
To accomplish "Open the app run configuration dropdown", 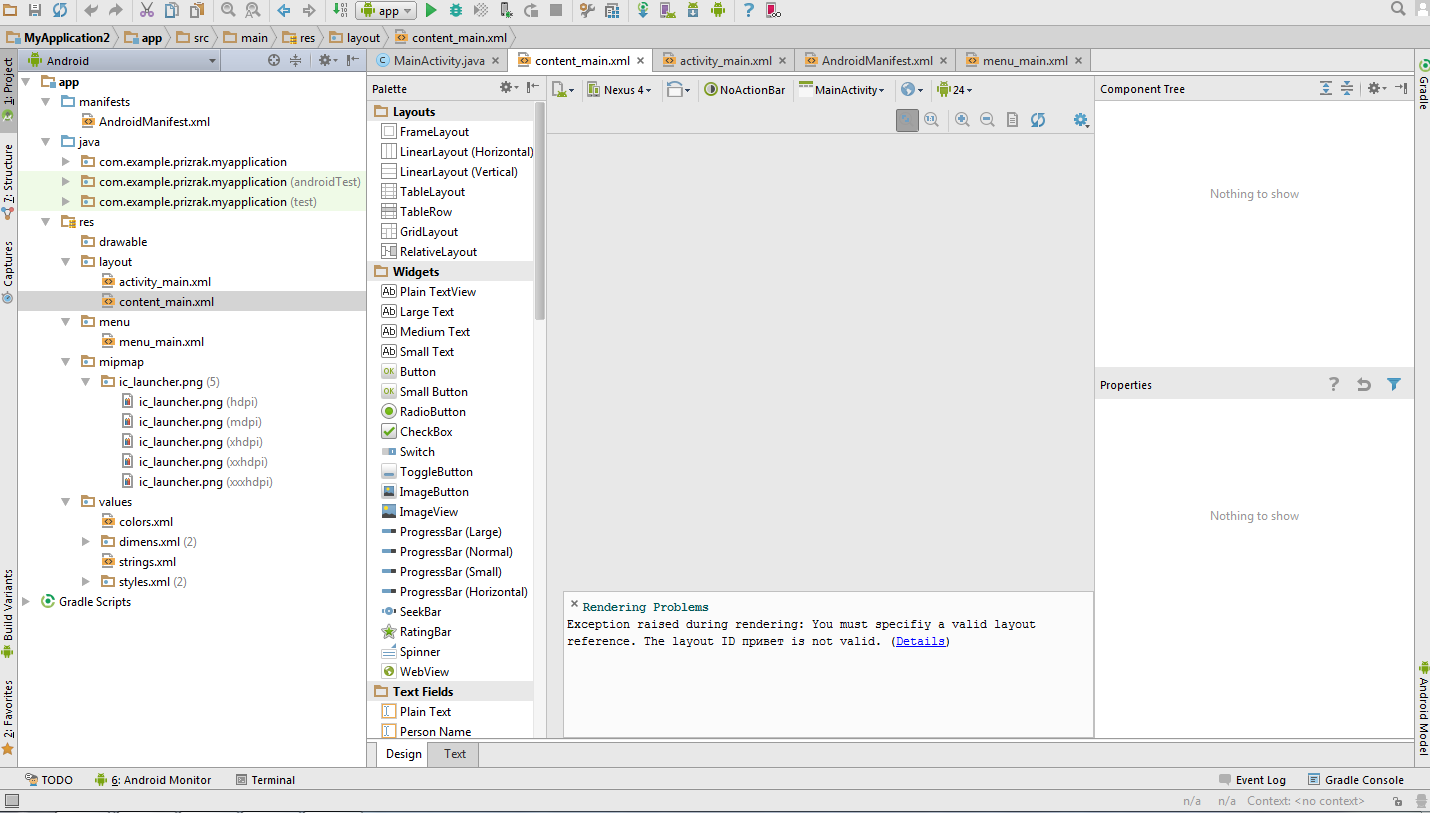I will pos(386,10).
